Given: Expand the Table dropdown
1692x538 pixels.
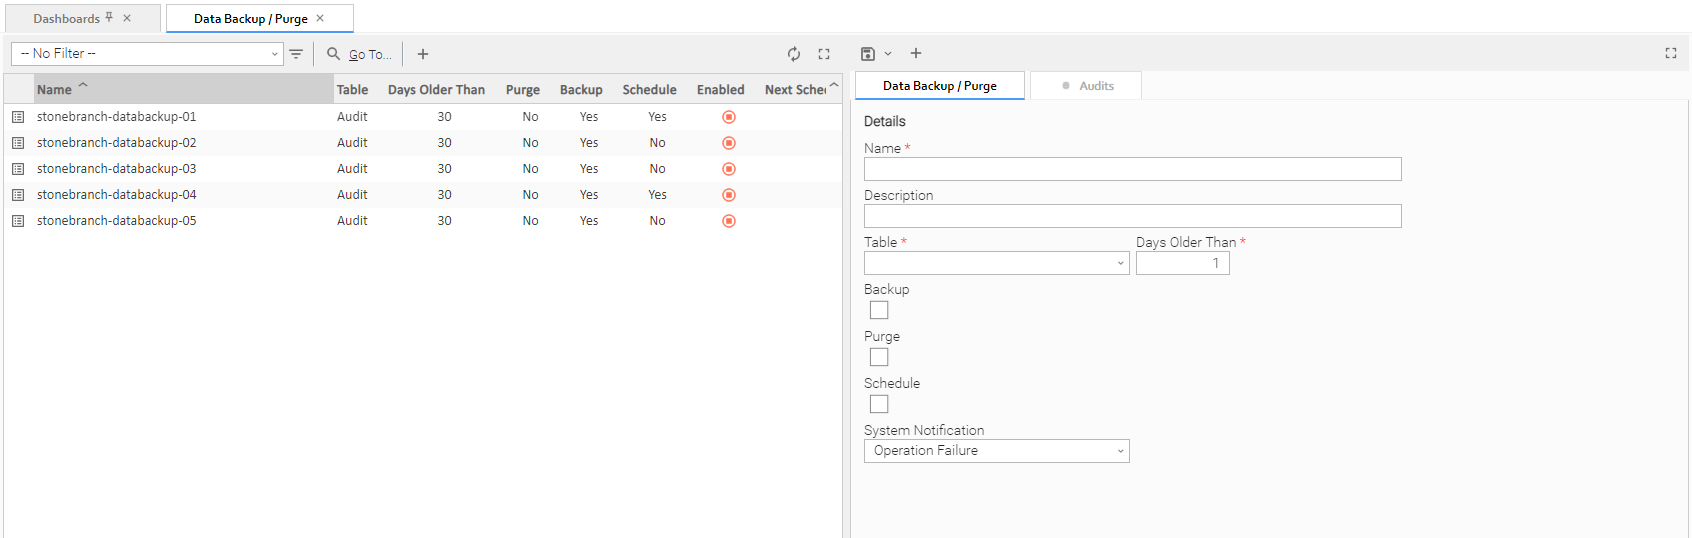Looking at the screenshot, I should coord(996,263).
